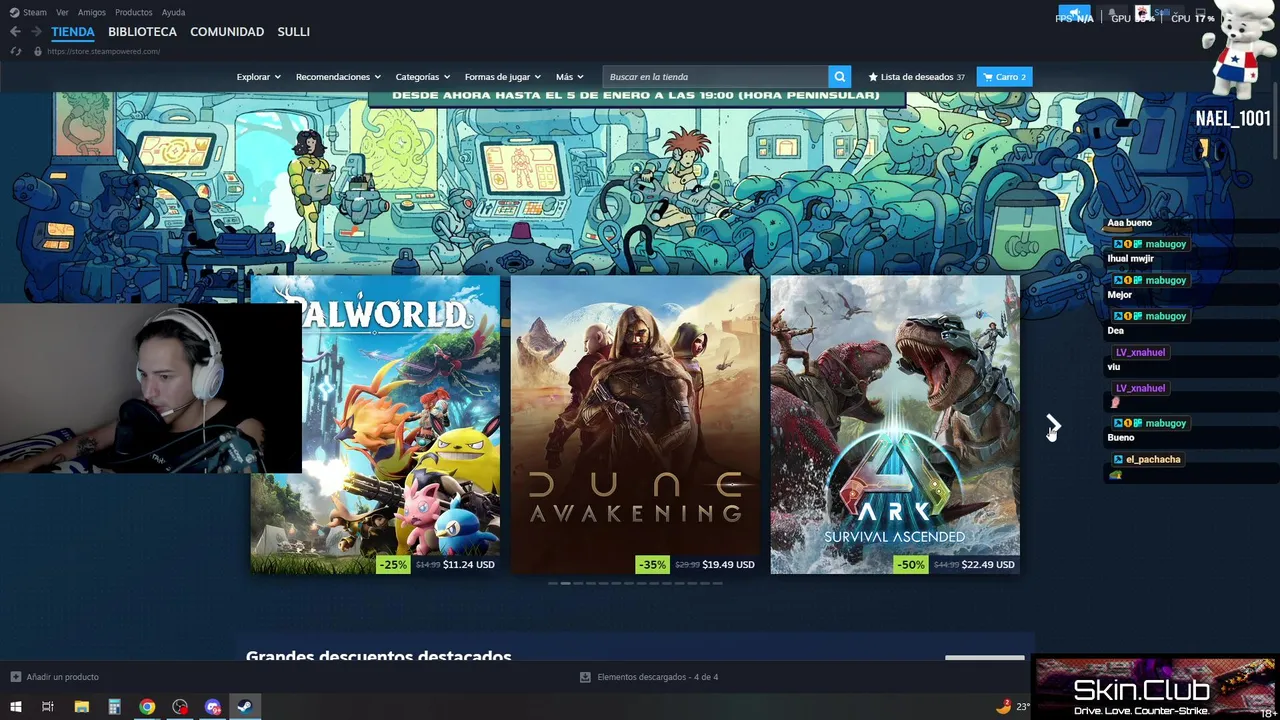Viewport: 1280px width, 720px height.
Task: Click the padlock icon beside the URL
Action: pos(38,51)
